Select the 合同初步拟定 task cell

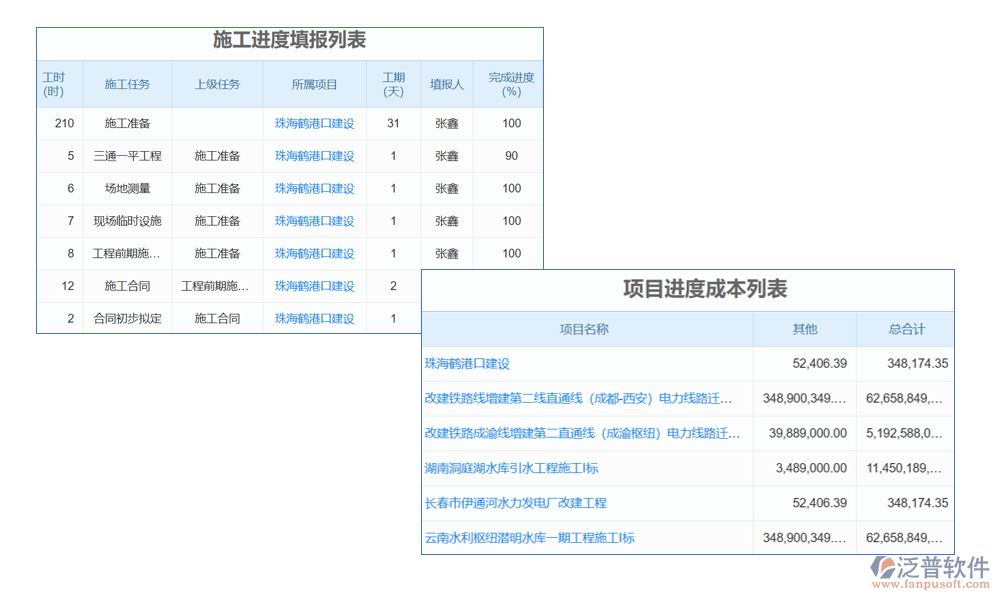[127, 318]
